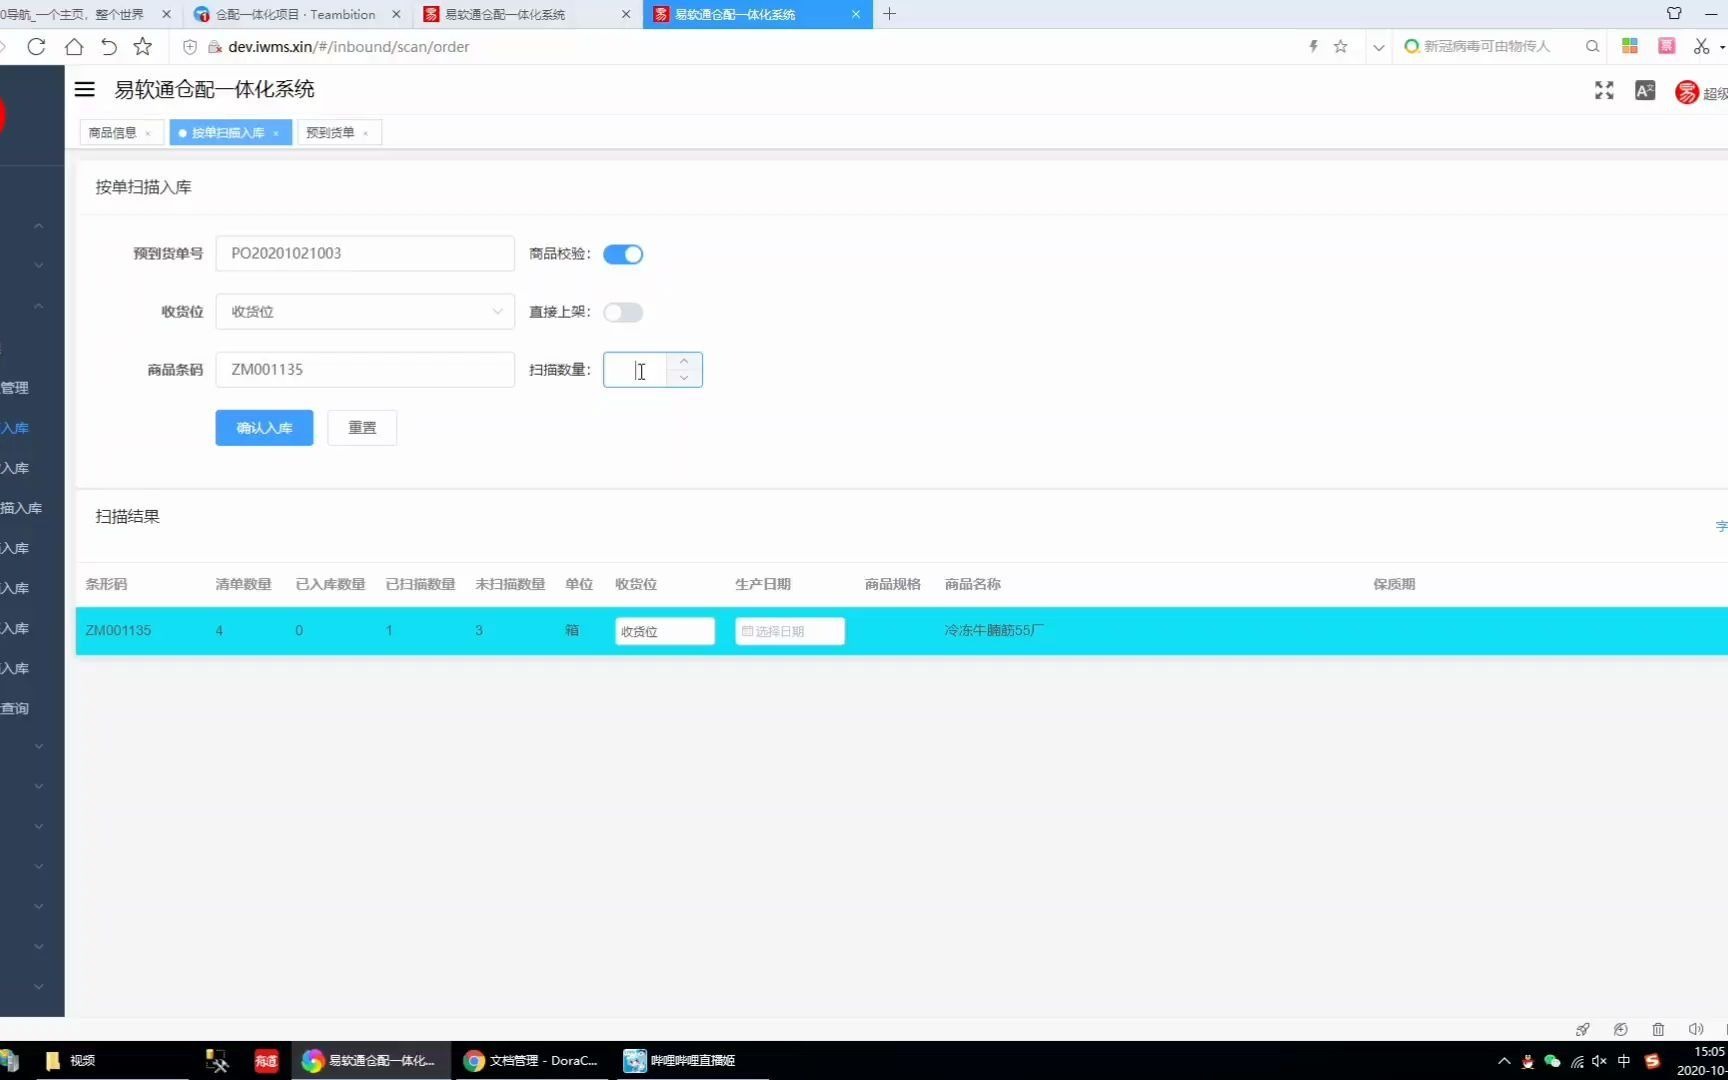The height and width of the screenshot is (1080, 1728).
Task: Click the browser undo-close arrow icon
Action: tap(109, 46)
